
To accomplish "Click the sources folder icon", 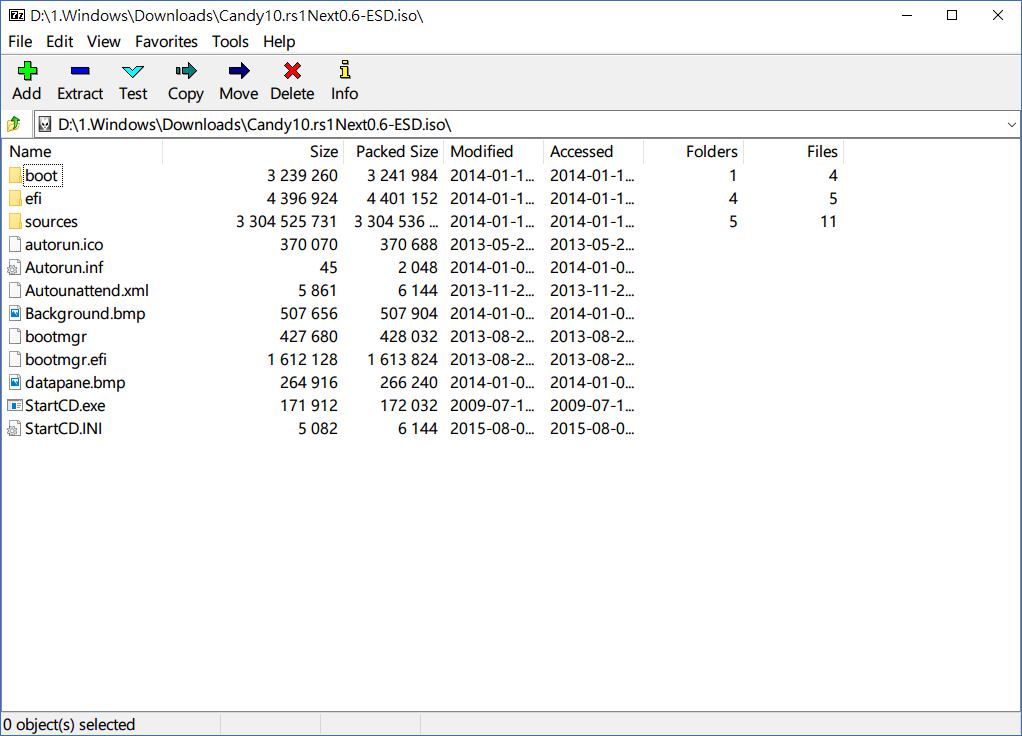I will tap(15, 221).
